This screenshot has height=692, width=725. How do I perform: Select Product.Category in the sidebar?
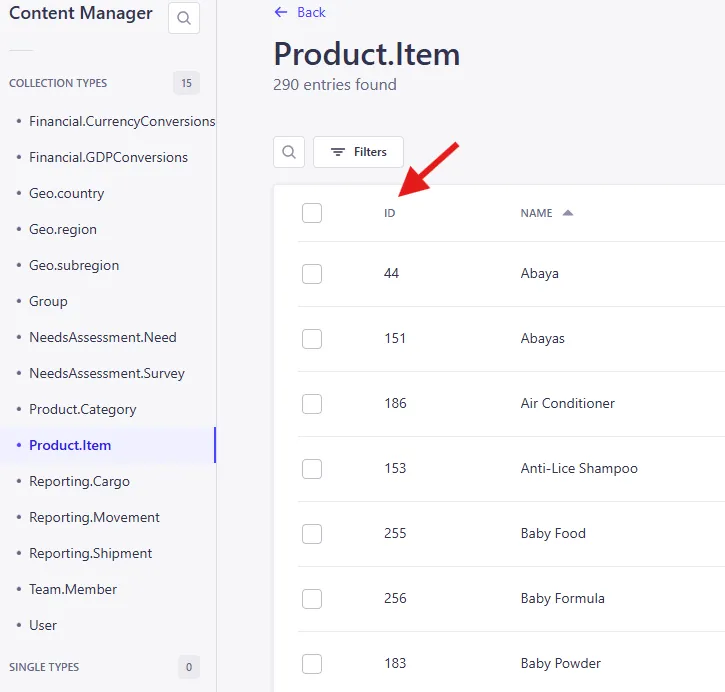82,409
